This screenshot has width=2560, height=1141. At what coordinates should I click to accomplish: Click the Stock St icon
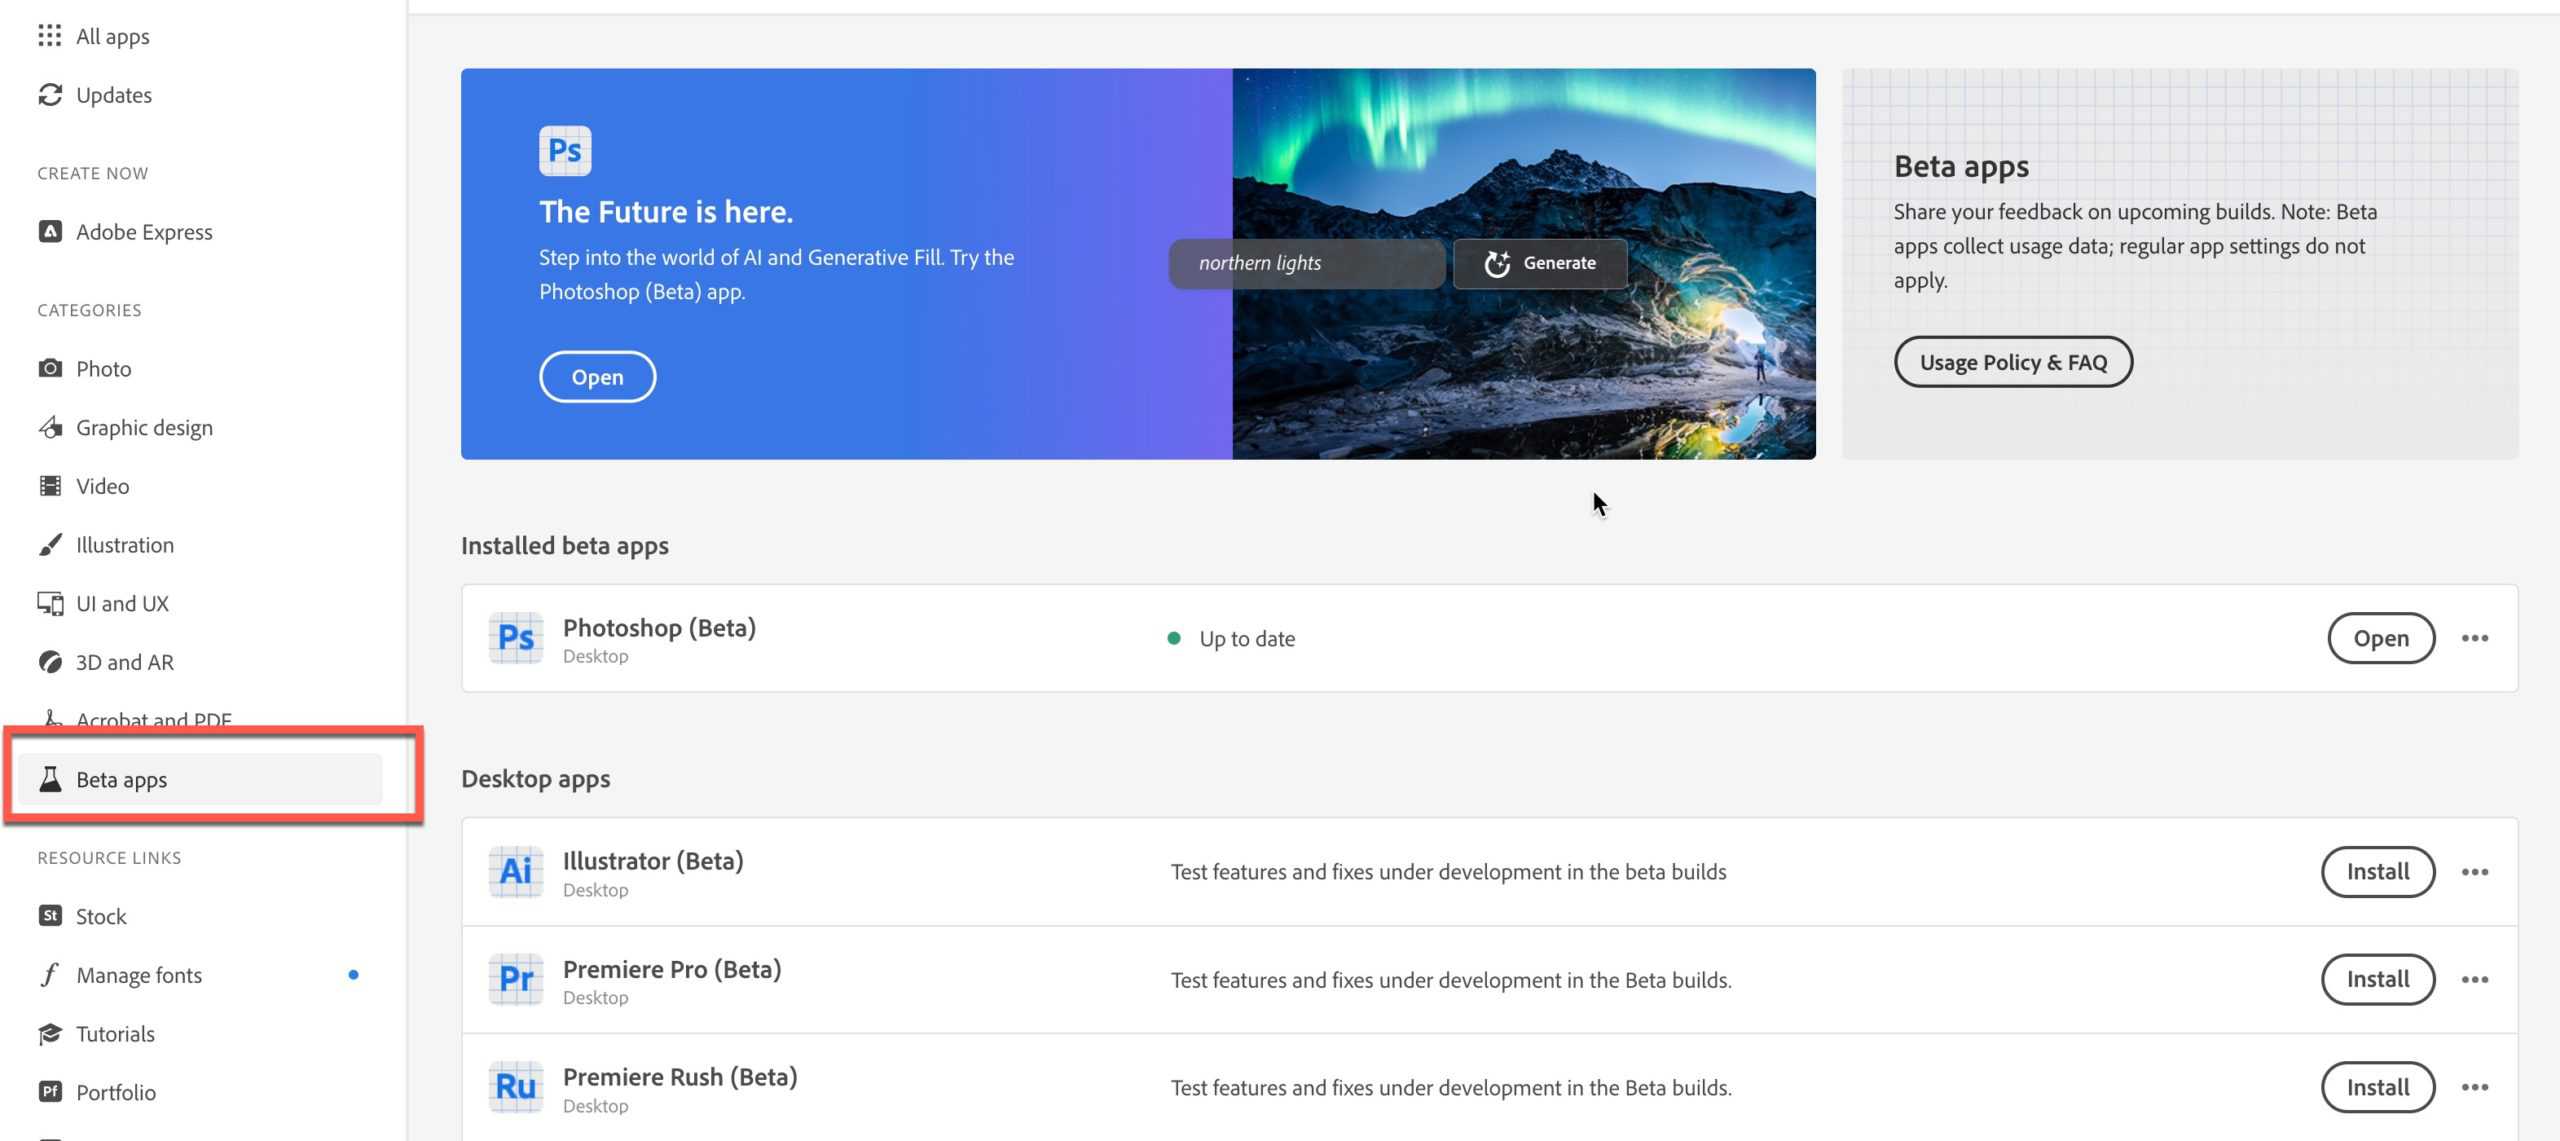pos(50,916)
